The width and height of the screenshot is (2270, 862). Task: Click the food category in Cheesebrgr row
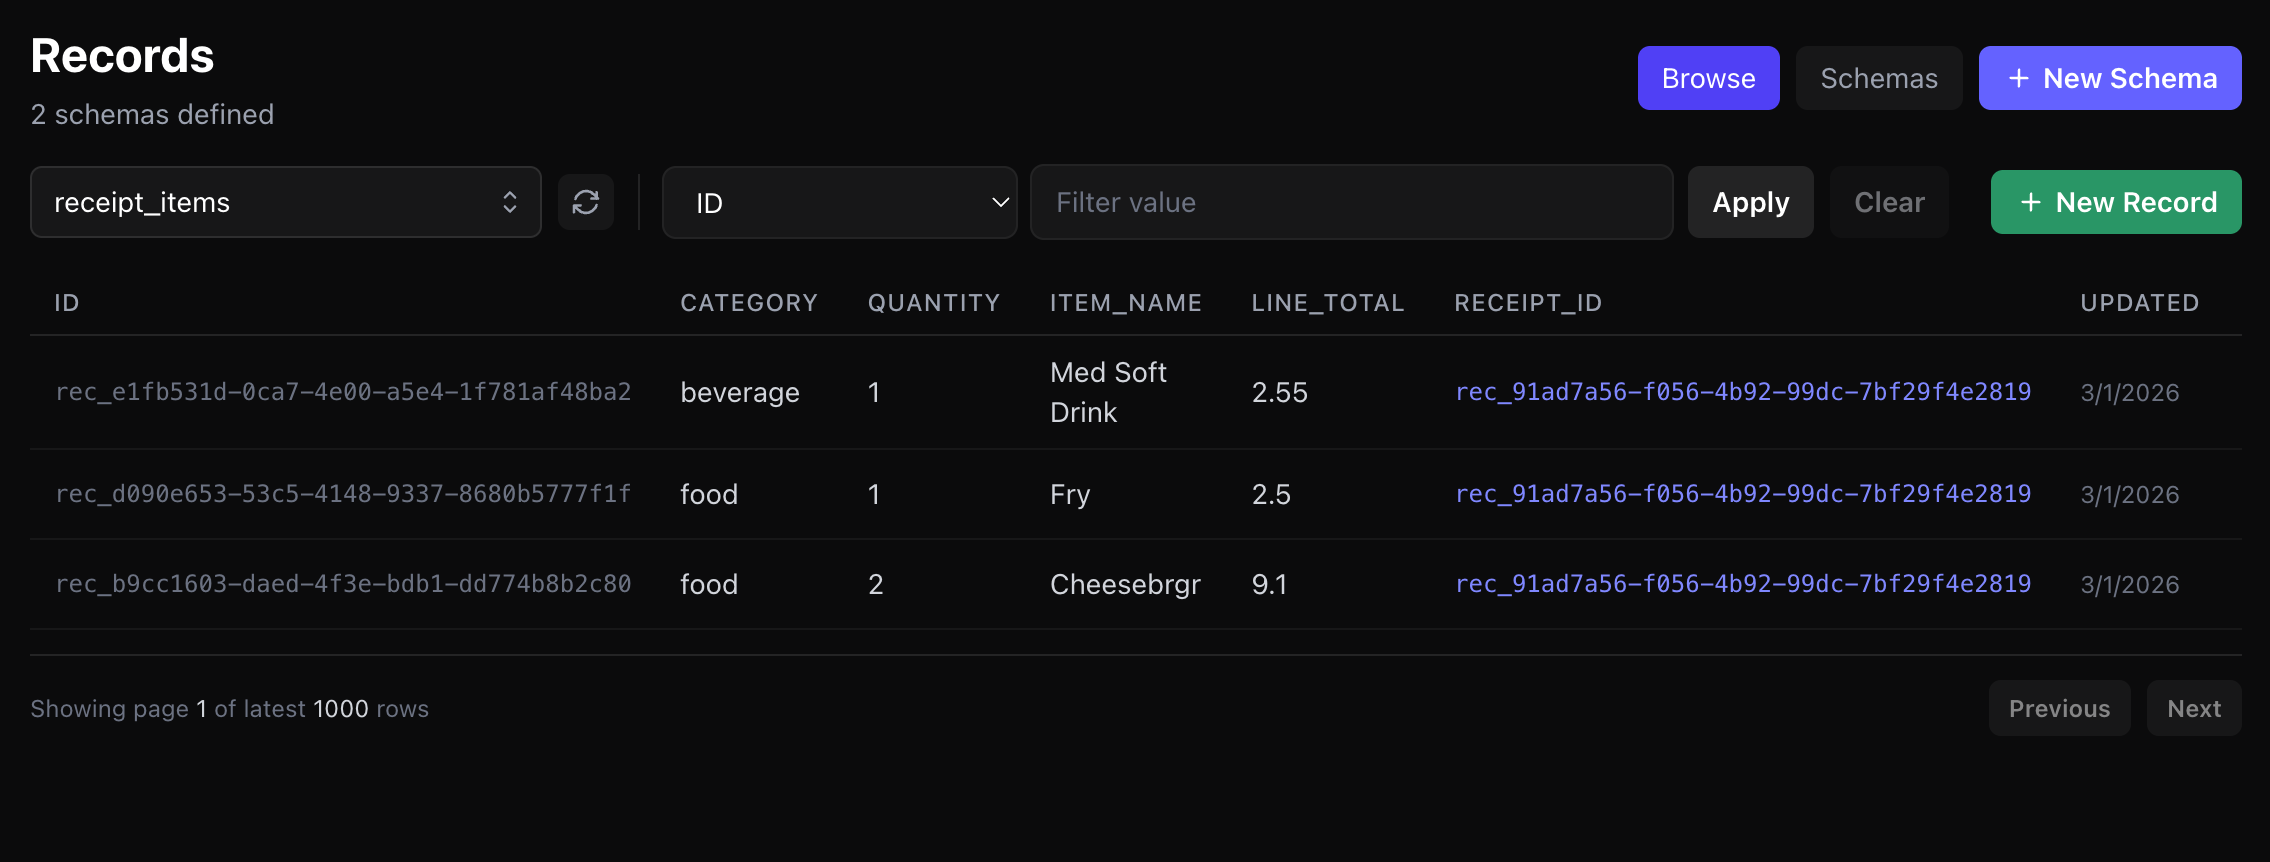coord(709,584)
